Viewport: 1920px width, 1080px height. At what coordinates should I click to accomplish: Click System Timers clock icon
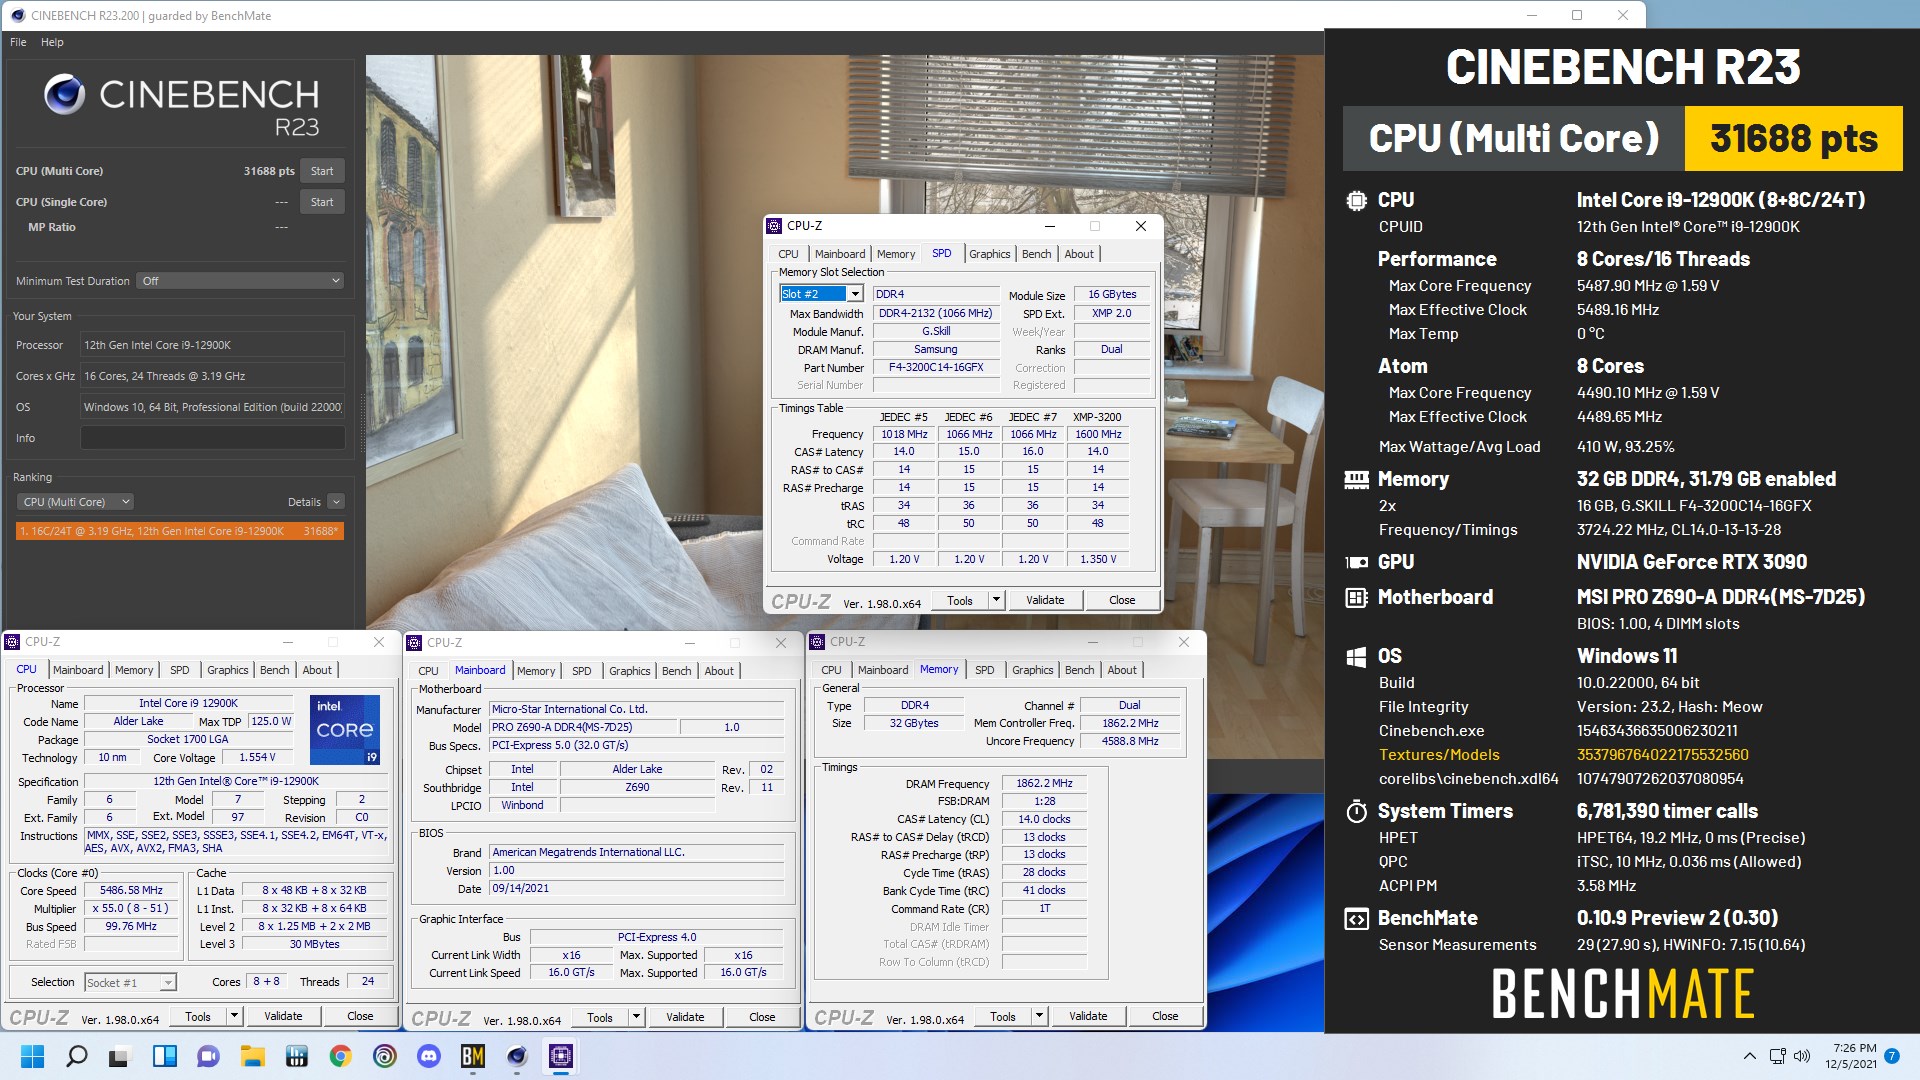click(1356, 811)
